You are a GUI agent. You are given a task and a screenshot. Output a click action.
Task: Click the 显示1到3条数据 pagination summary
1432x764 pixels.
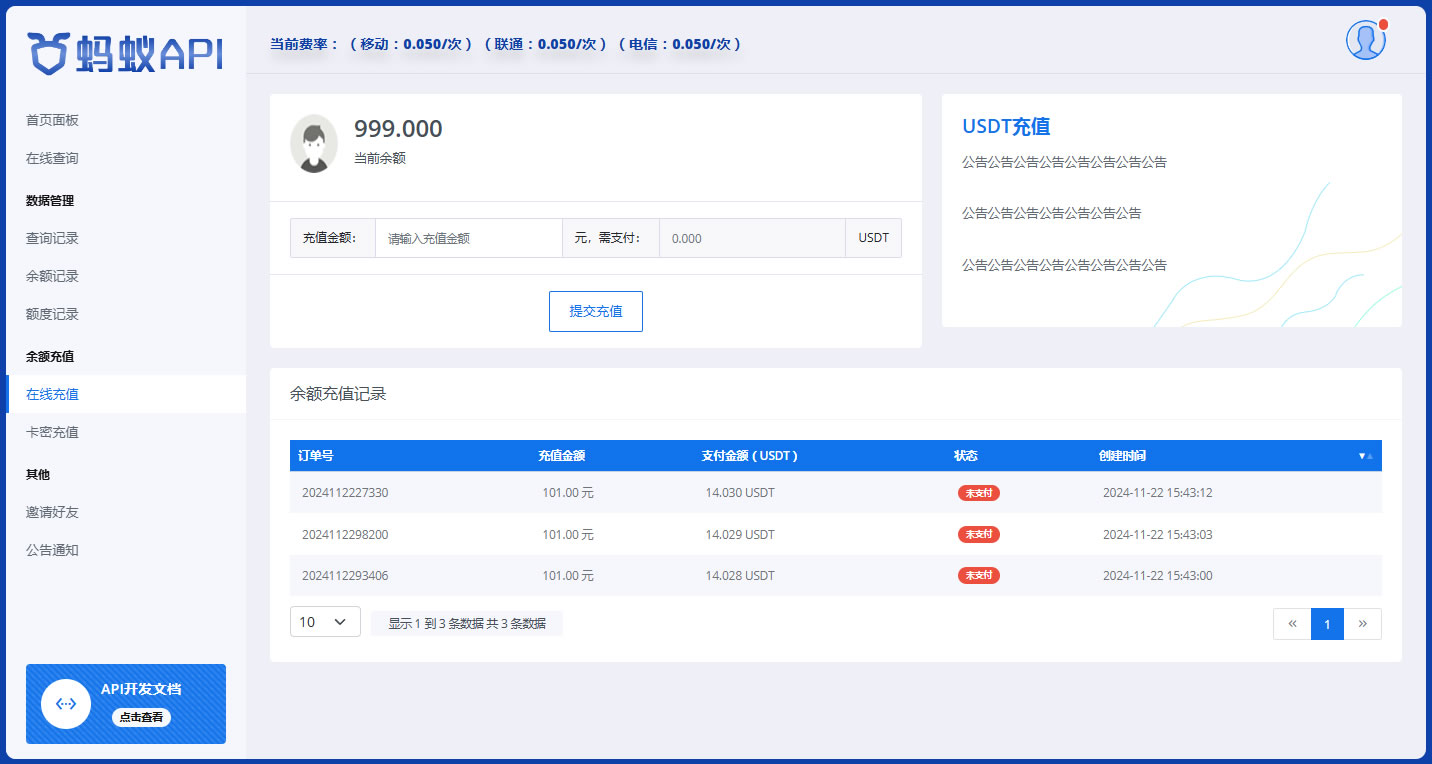tap(467, 623)
